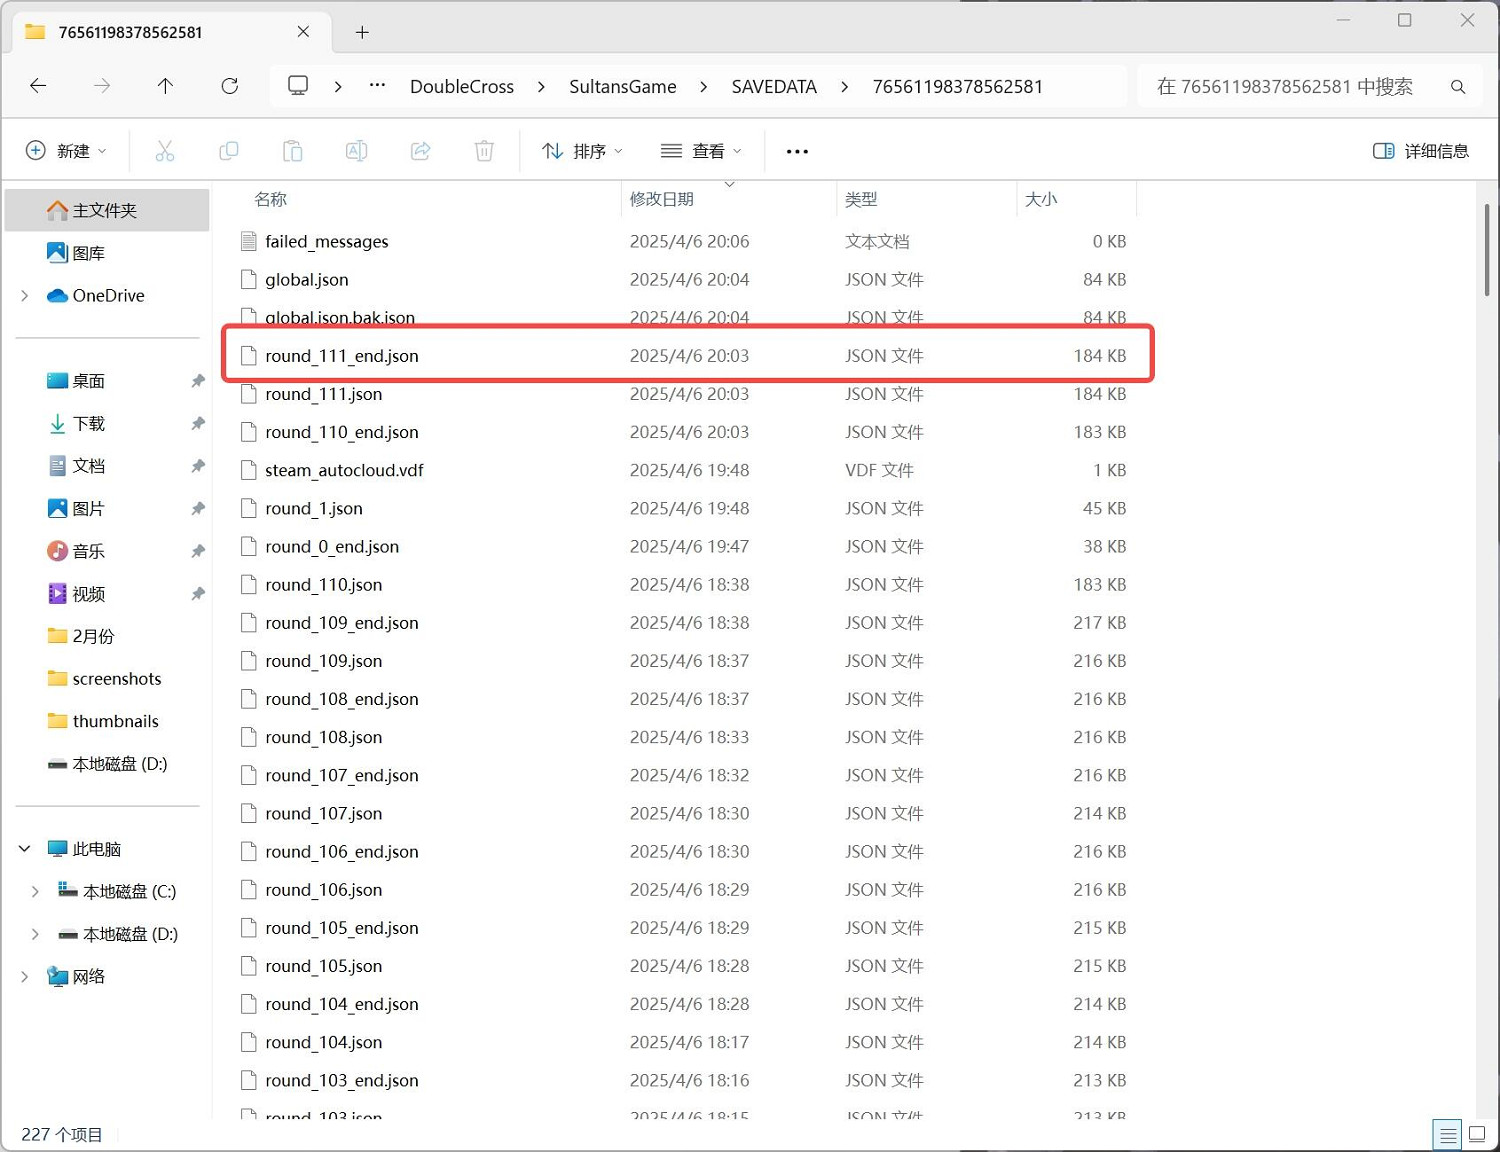The height and width of the screenshot is (1152, 1500).
Task: Go up one folder level
Action: (x=166, y=86)
